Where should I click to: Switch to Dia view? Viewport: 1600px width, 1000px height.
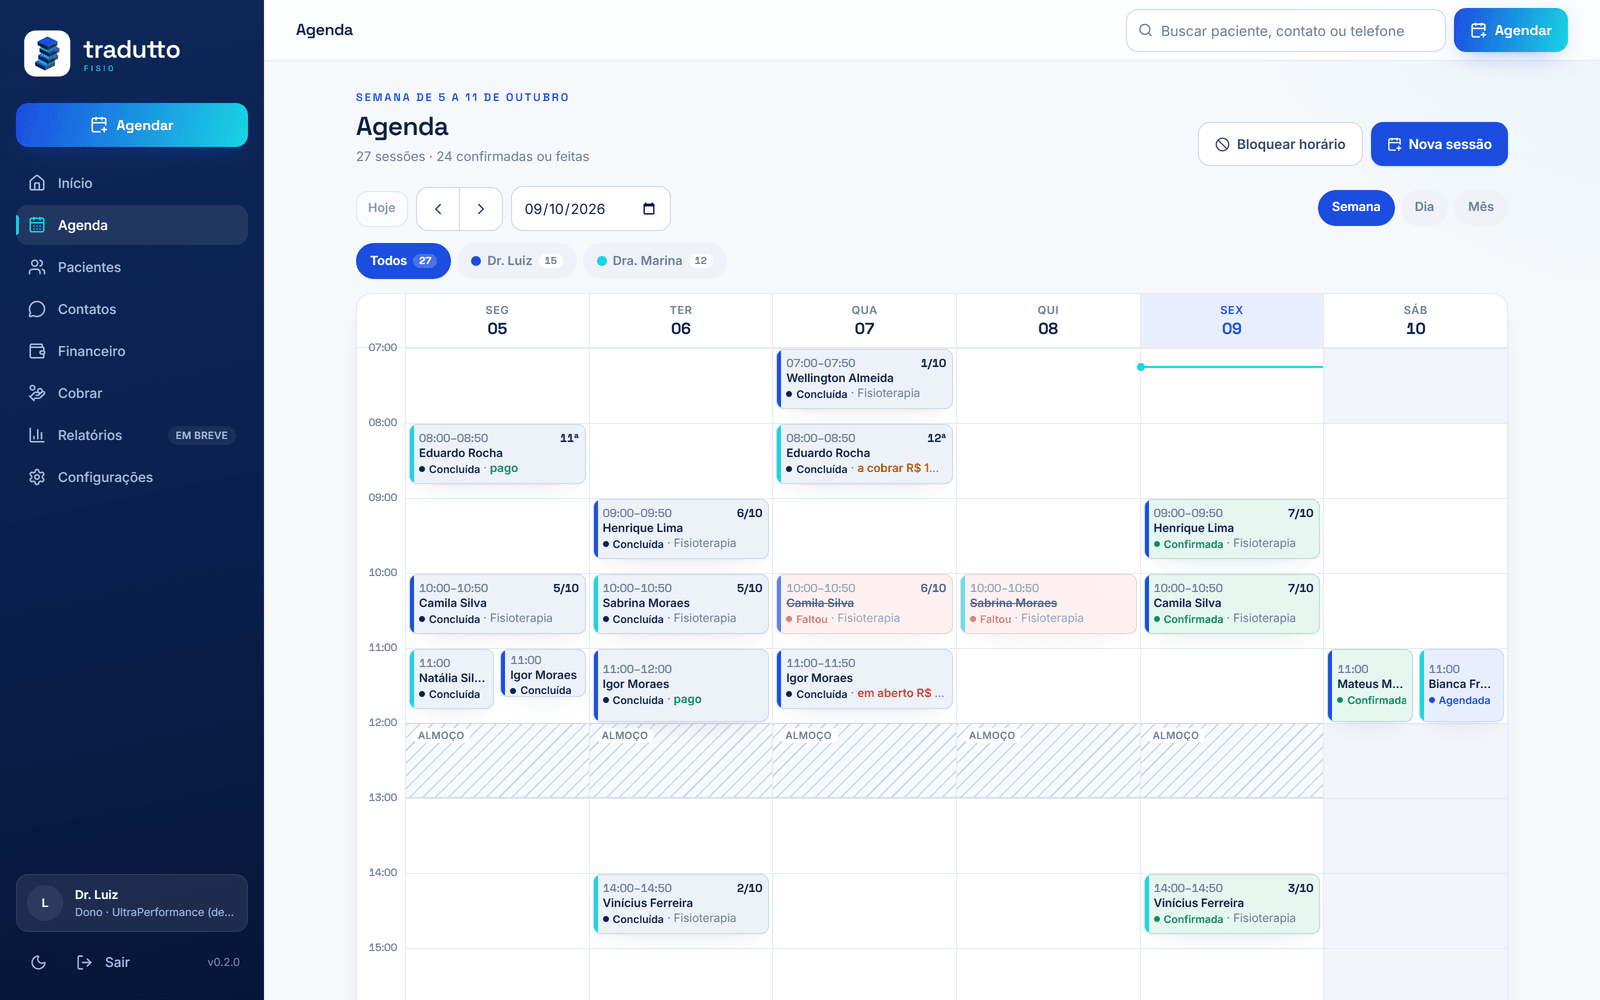click(1424, 207)
